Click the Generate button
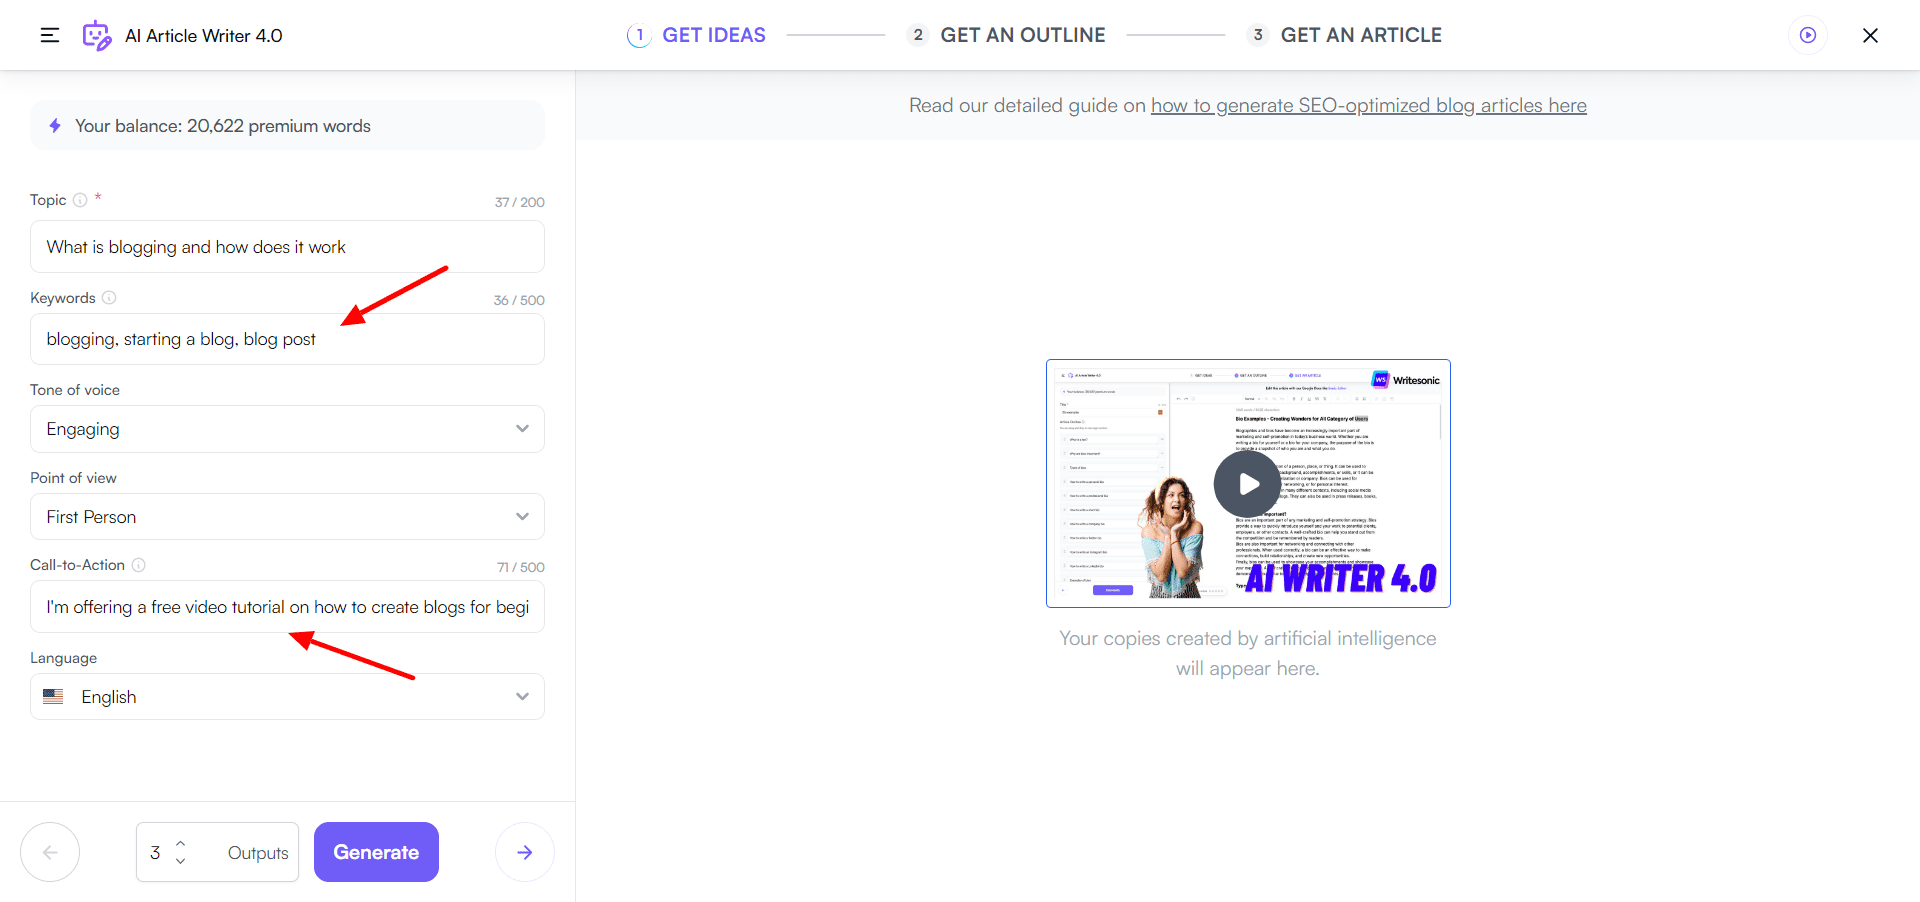1920x902 pixels. click(376, 852)
